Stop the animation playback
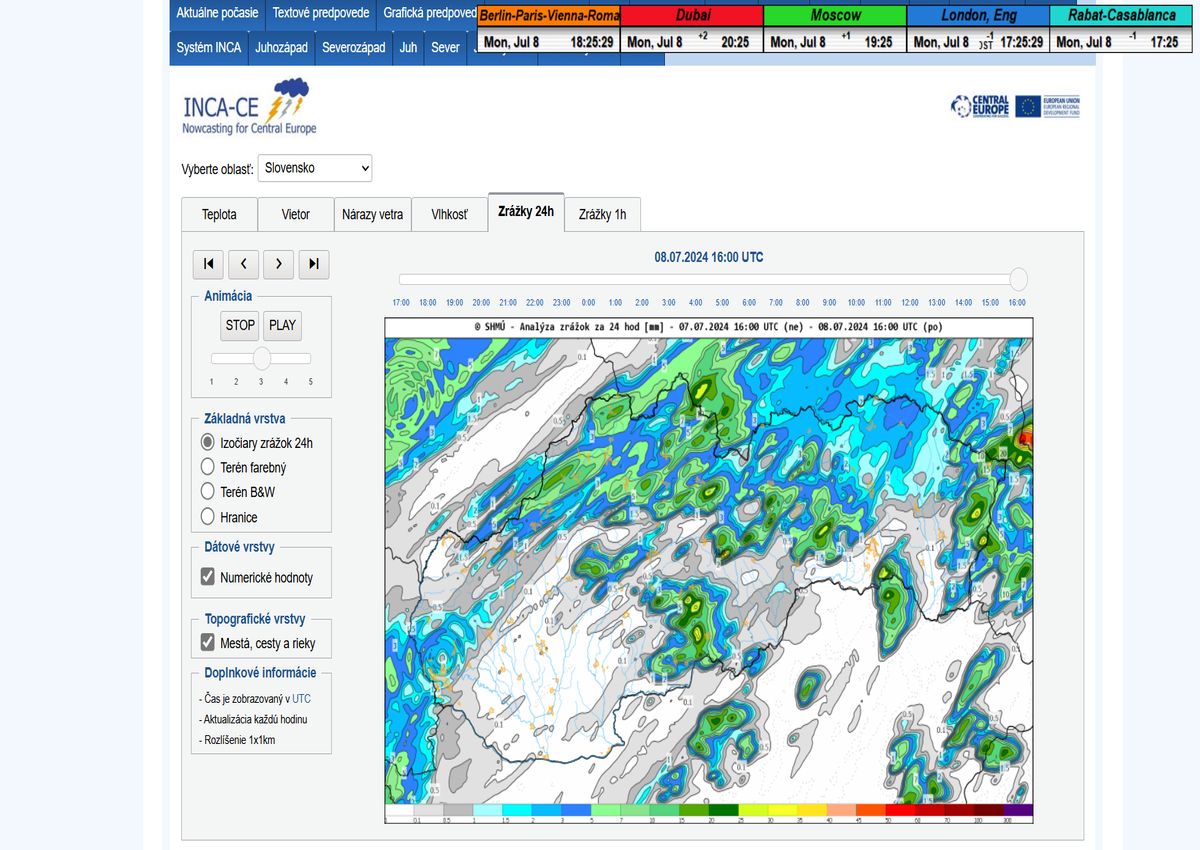 pos(240,325)
